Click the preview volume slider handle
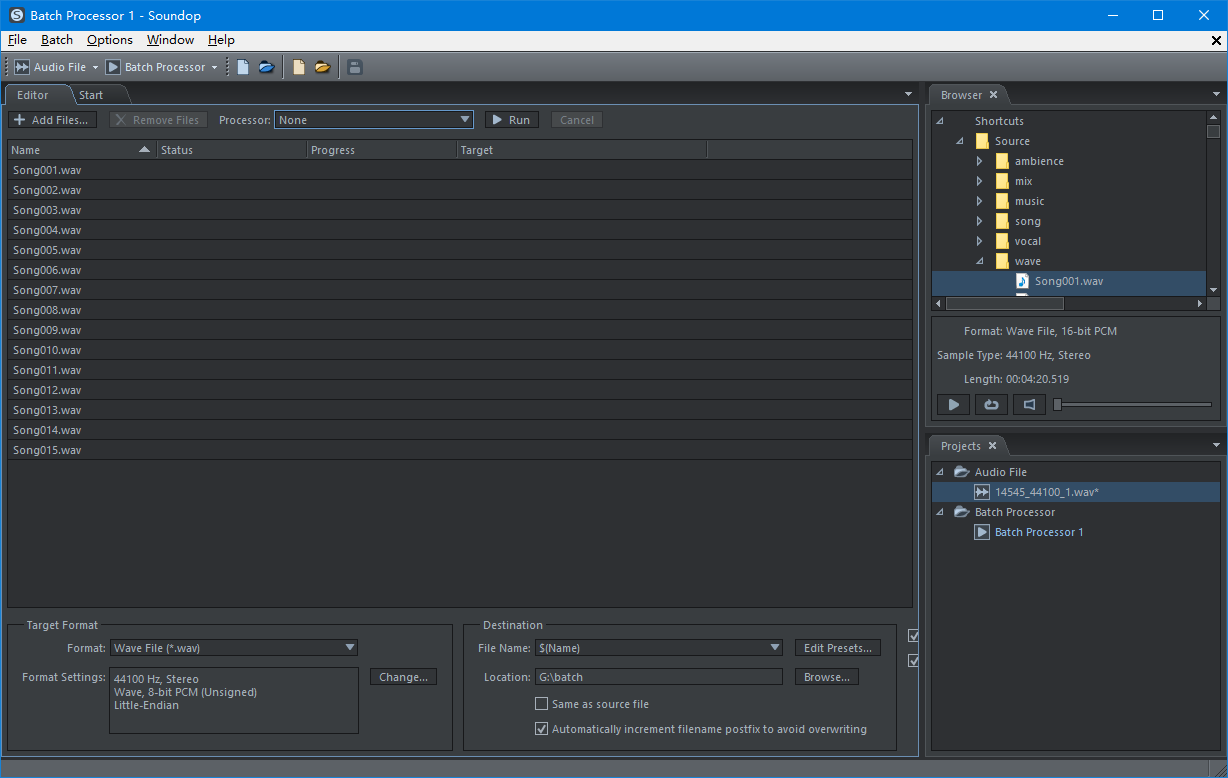 point(1057,404)
